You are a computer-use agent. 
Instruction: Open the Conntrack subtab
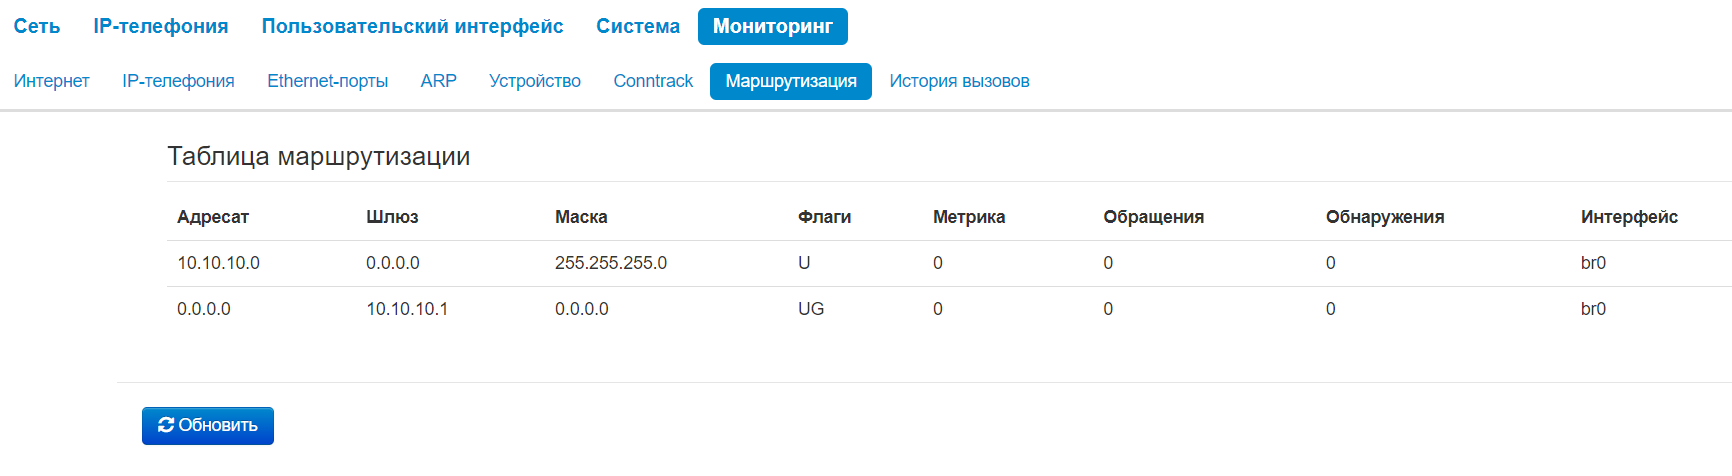(653, 81)
